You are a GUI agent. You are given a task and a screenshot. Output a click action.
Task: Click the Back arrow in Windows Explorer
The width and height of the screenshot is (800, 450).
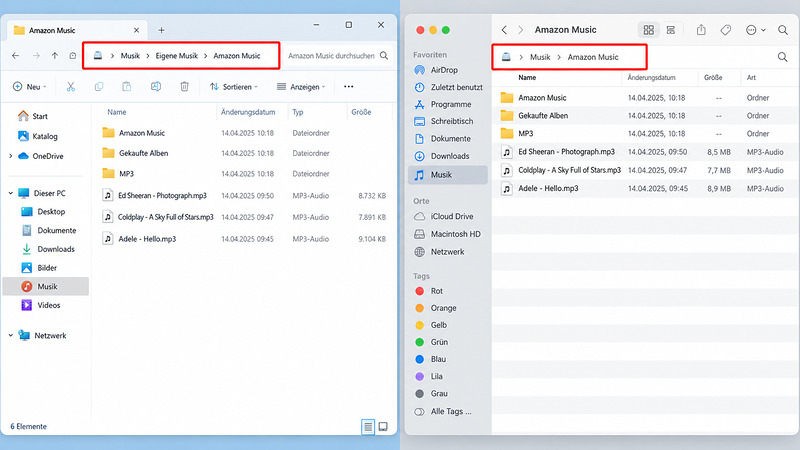click(x=16, y=56)
